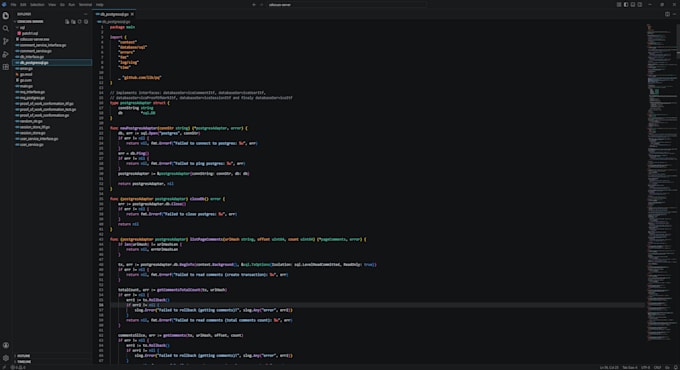Go forward with navigation arrow
Viewport: 680px width, 370px height.
click(x=262, y=4)
